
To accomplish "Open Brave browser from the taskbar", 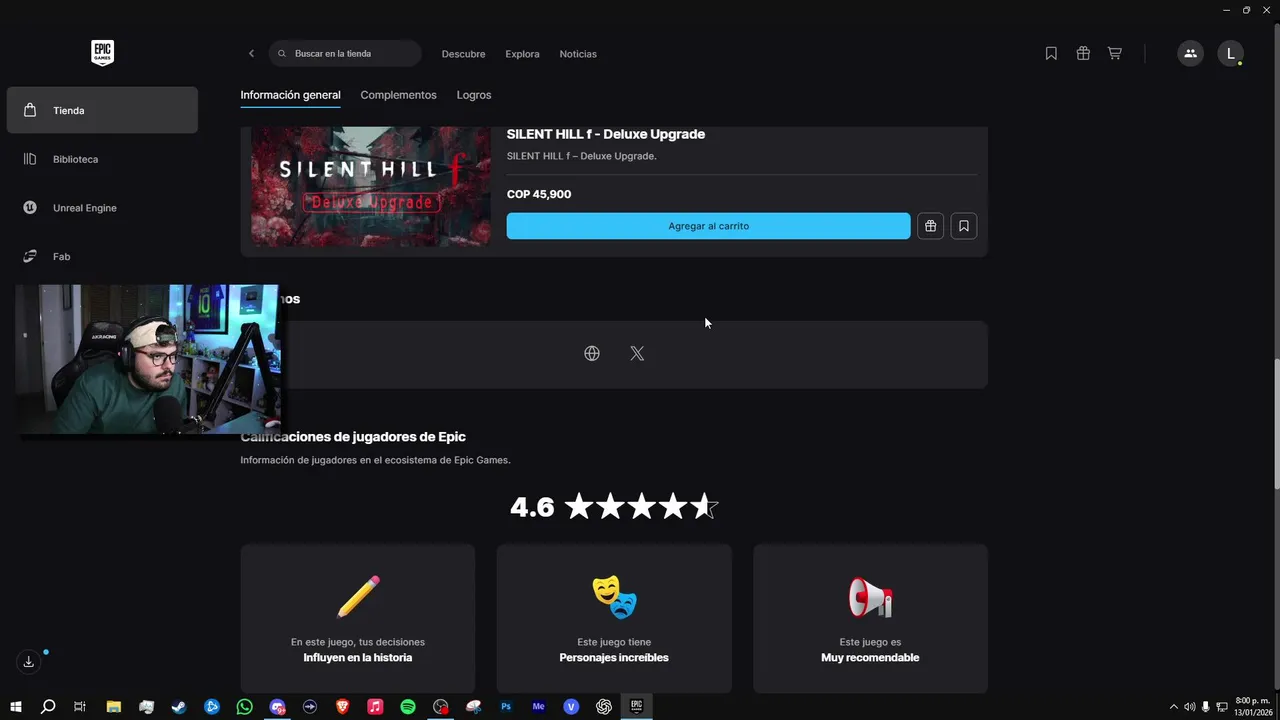I will click(343, 706).
